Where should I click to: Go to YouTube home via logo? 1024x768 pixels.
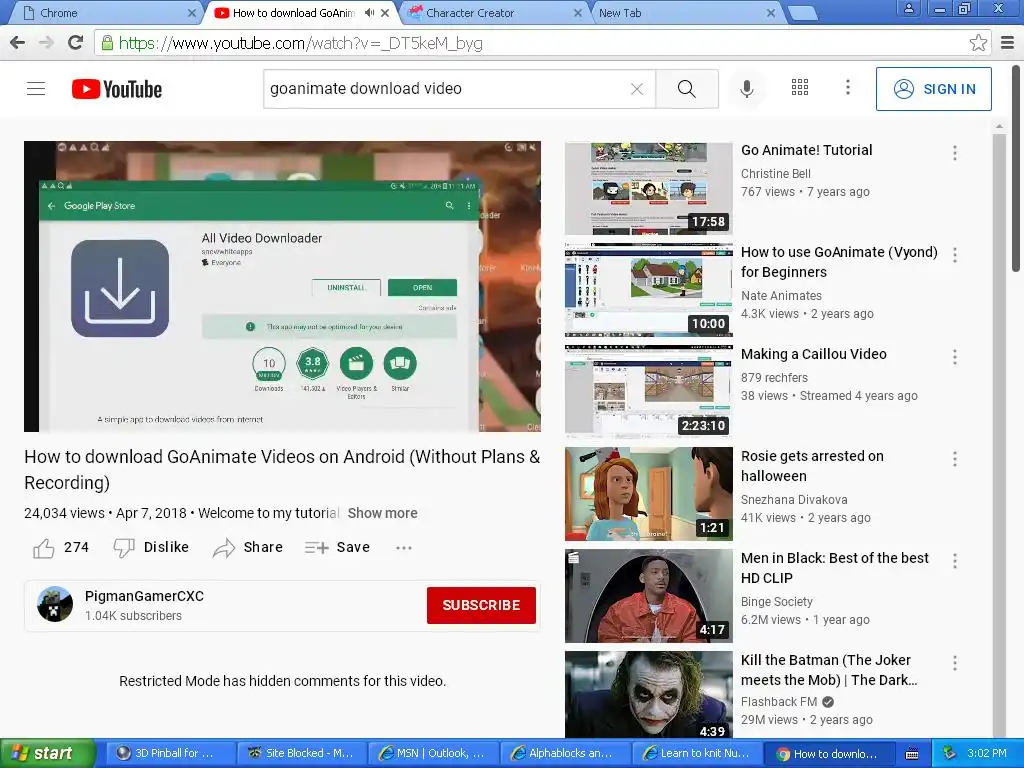[x=117, y=89]
